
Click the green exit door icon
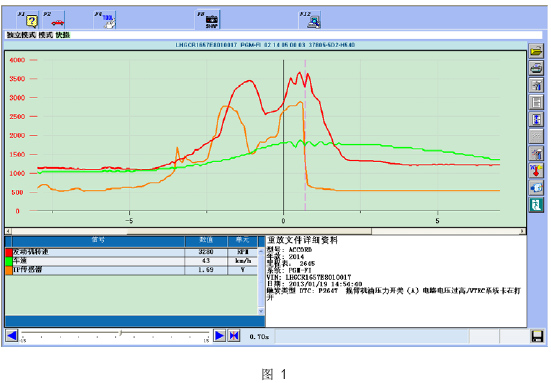point(536,205)
